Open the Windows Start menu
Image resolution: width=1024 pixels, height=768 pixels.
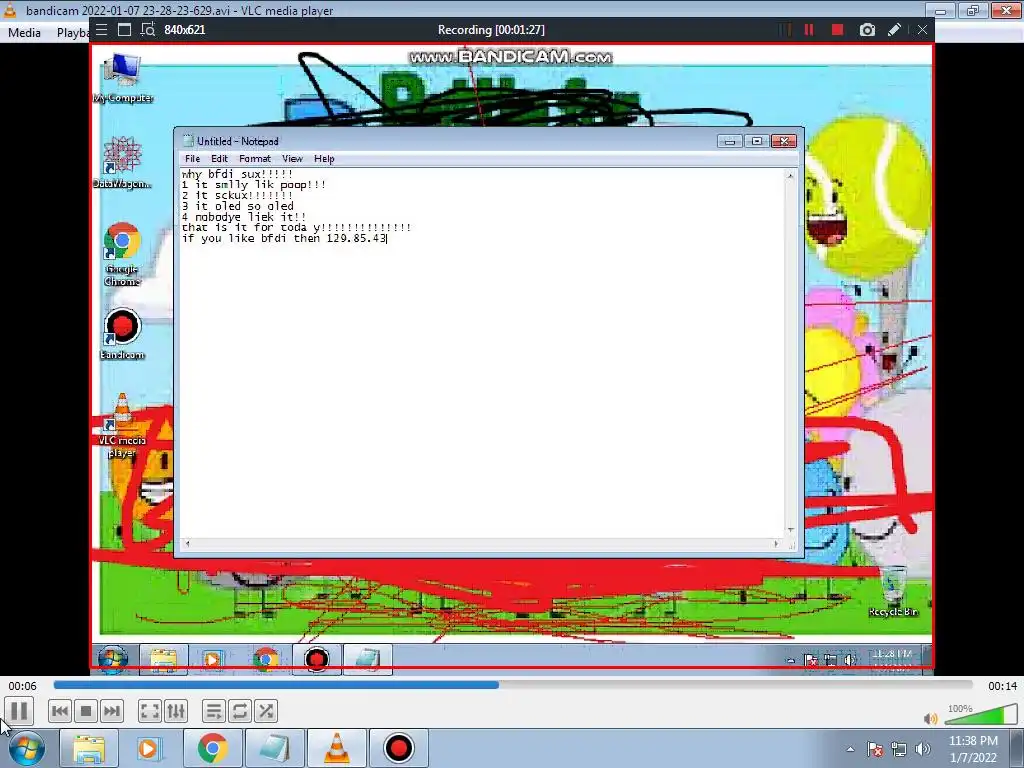point(27,748)
